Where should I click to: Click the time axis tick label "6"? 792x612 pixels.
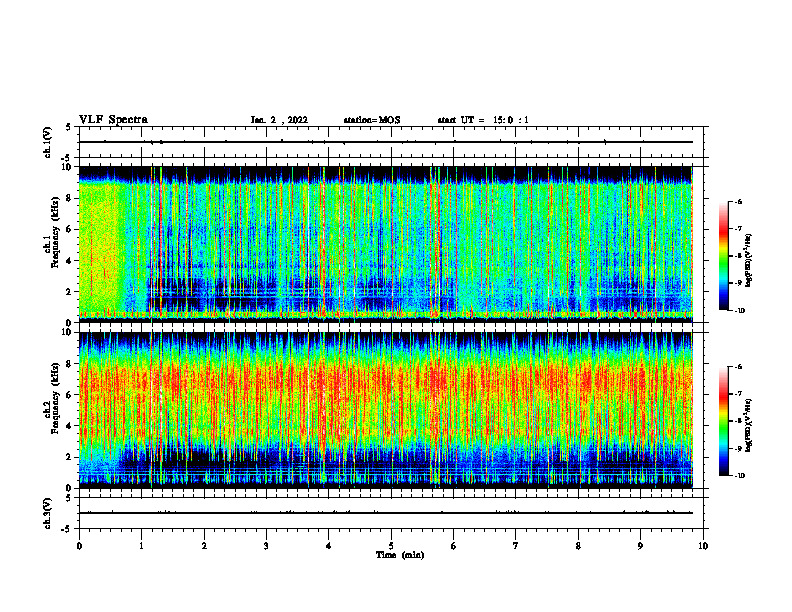pyautogui.click(x=454, y=546)
